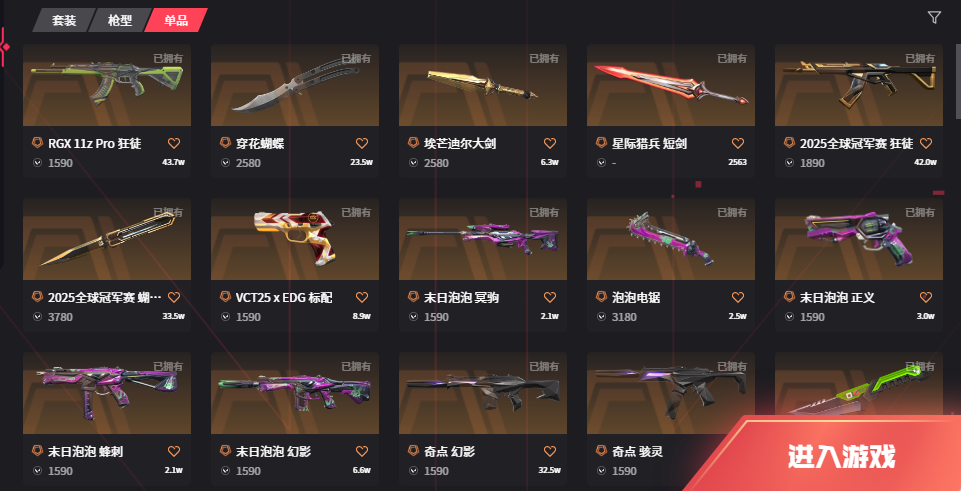Viewport: 961px width, 491px height.
Task: Click price coin icon under 穿花蝴蝶
Action: pos(225,163)
